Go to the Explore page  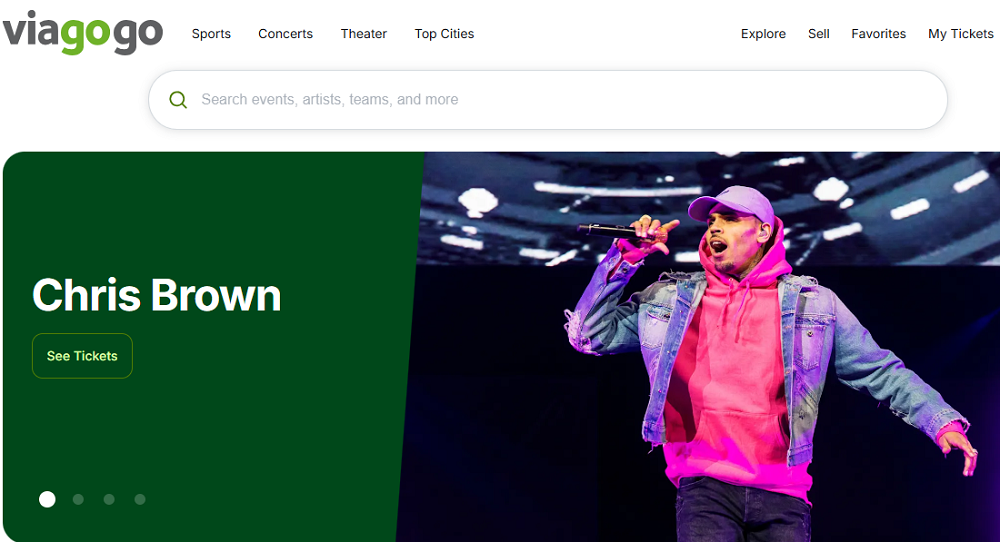click(x=763, y=34)
